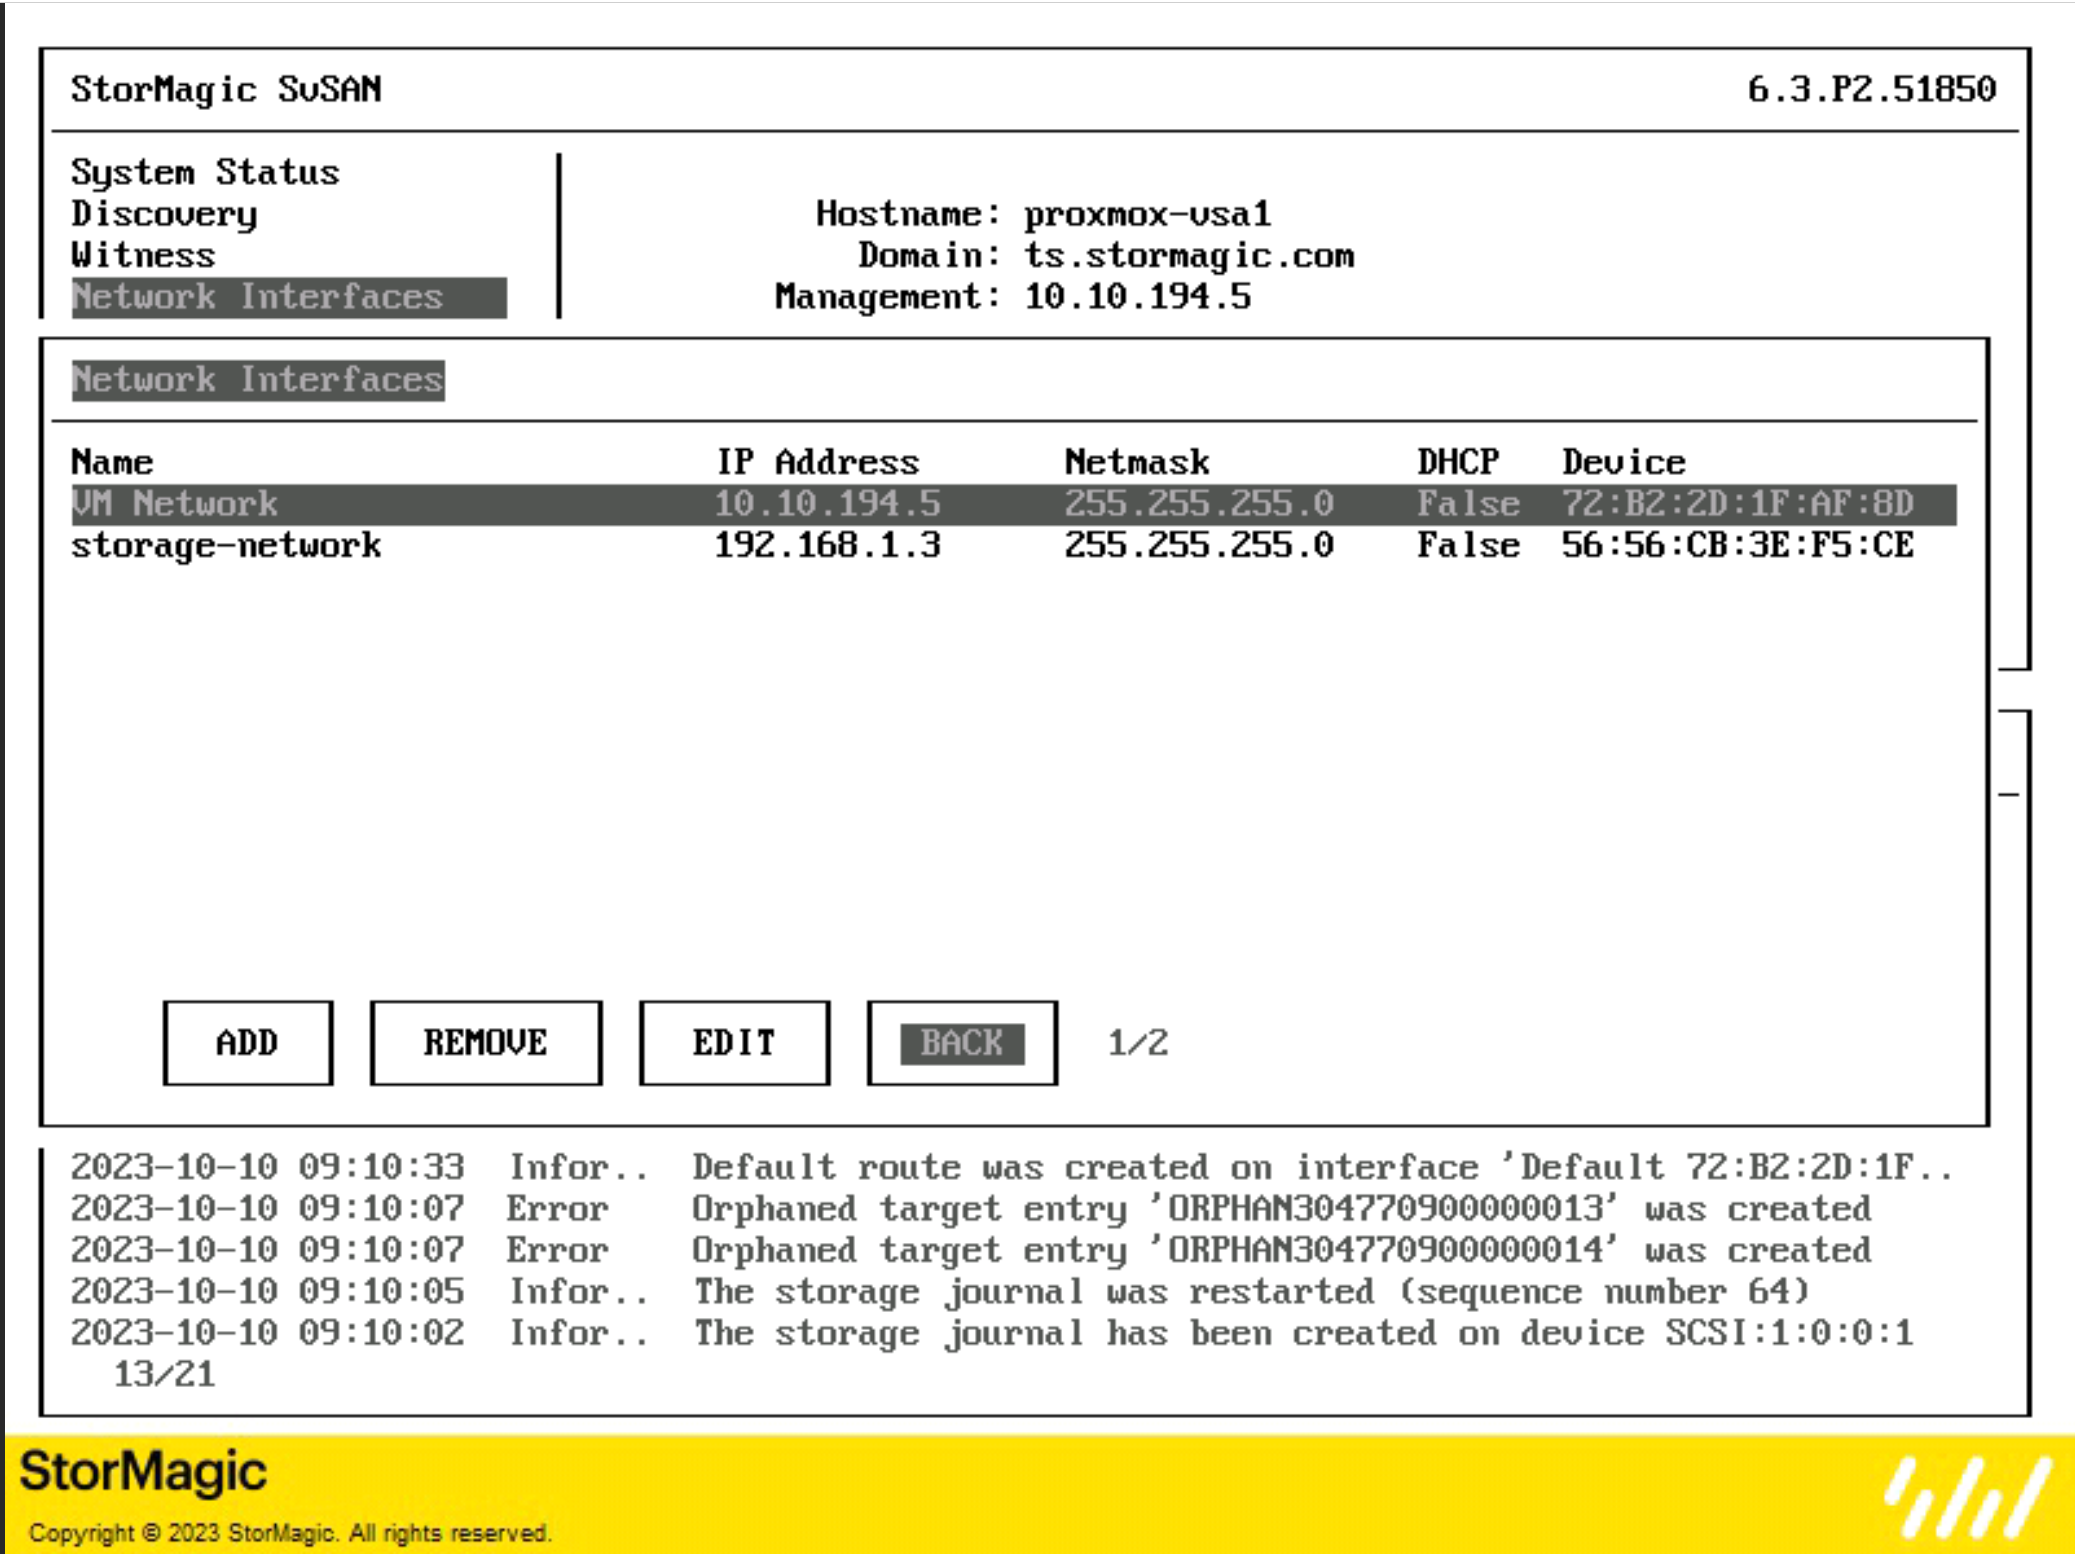Viewport: 2075px width, 1555px height.
Task: Click the EDIT button
Action: (735, 1043)
